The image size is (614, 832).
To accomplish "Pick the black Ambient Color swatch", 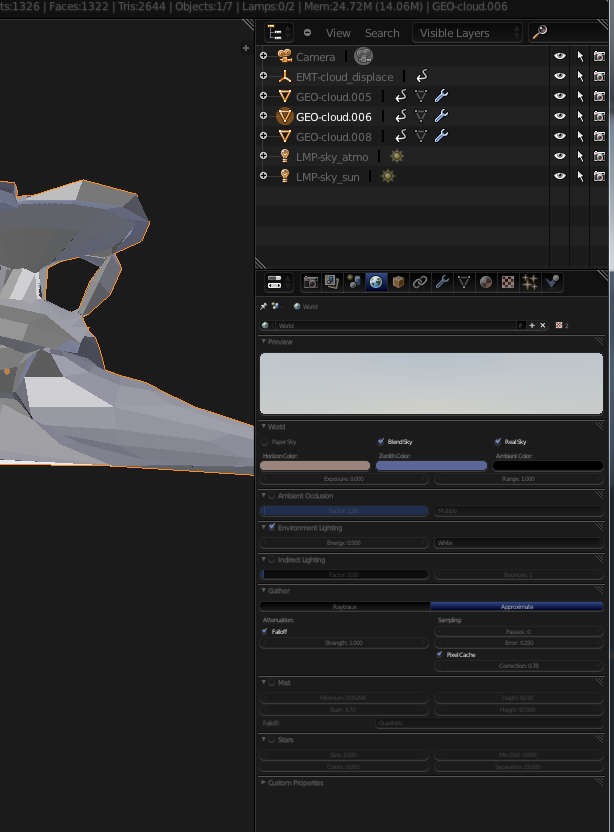I will 548,466.
